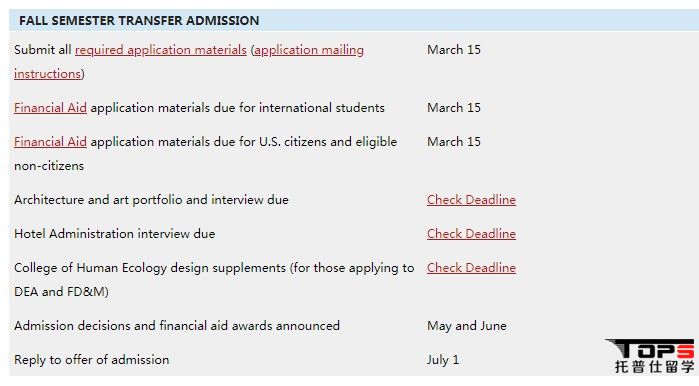Open the required application materials link

(x=160, y=49)
